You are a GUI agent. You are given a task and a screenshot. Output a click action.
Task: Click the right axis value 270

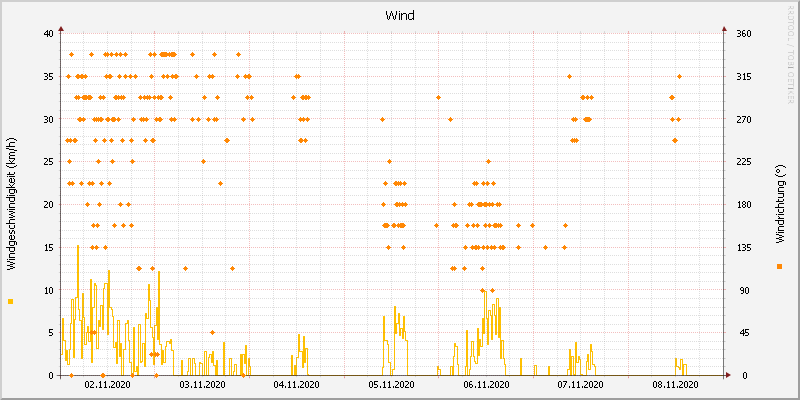pyautogui.click(x=744, y=119)
